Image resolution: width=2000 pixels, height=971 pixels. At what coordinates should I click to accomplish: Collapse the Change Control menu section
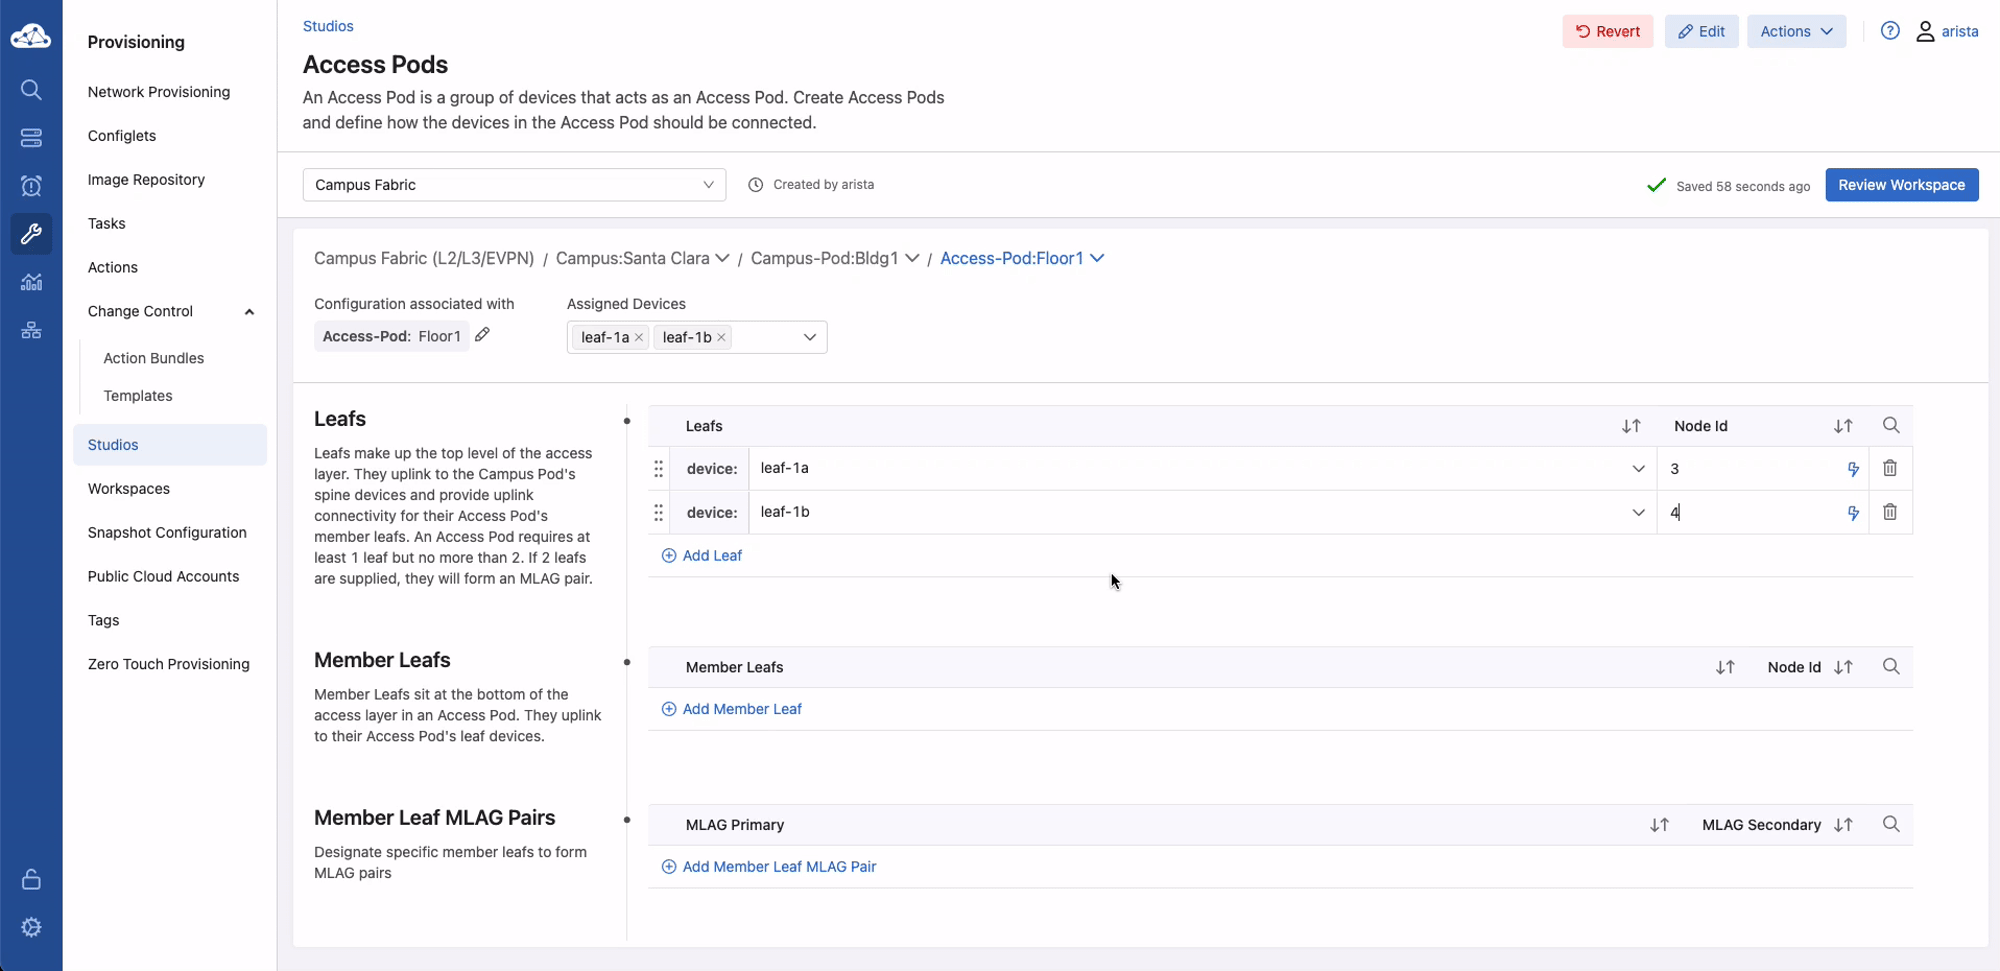[249, 312]
